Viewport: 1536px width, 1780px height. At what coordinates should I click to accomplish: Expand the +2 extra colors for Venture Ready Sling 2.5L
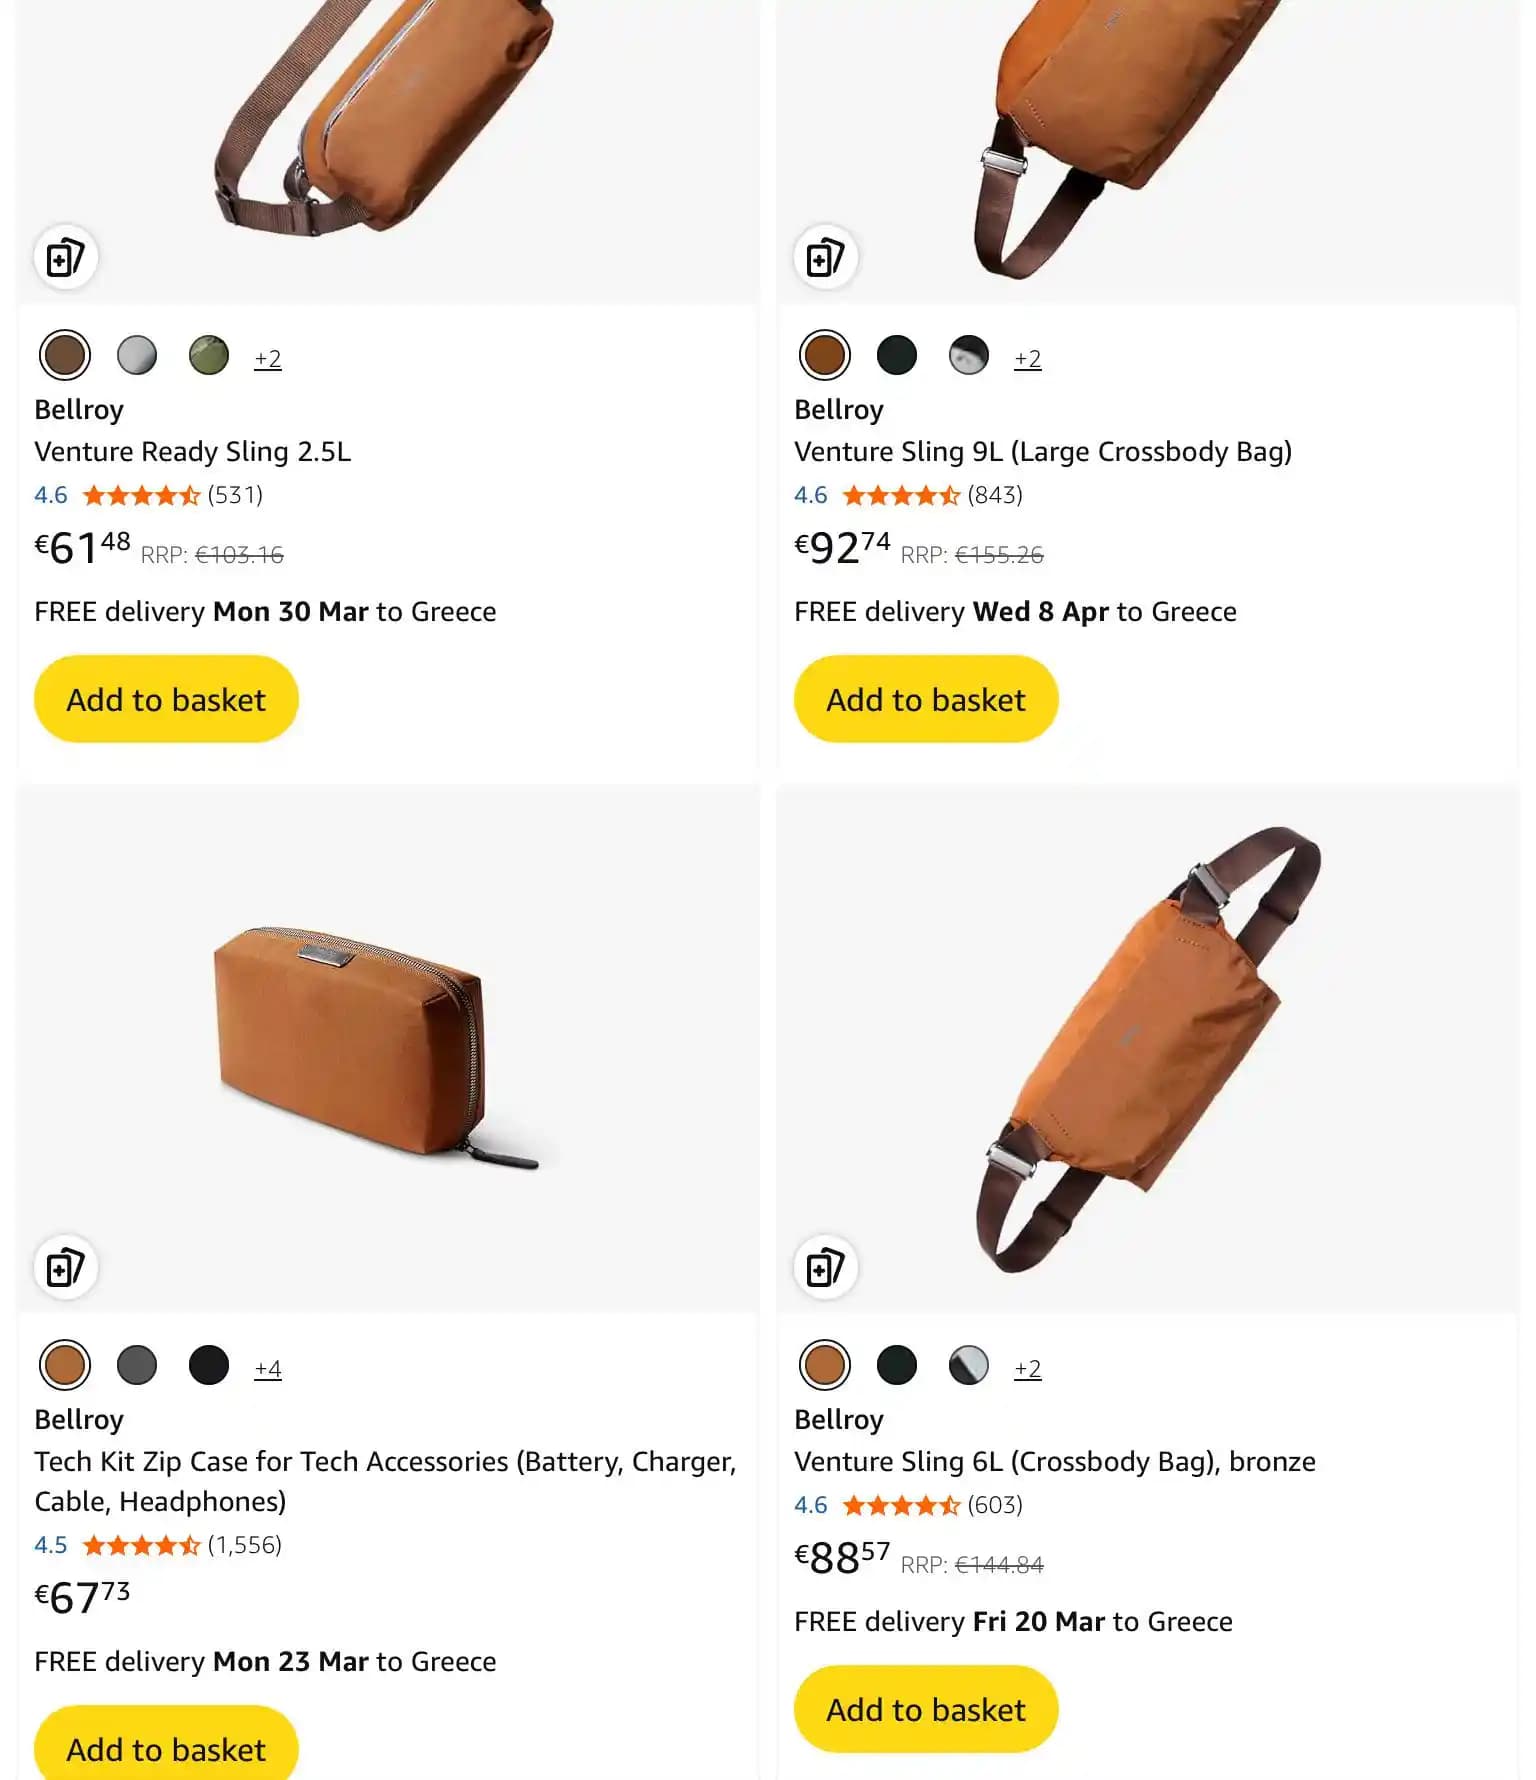(268, 358)
